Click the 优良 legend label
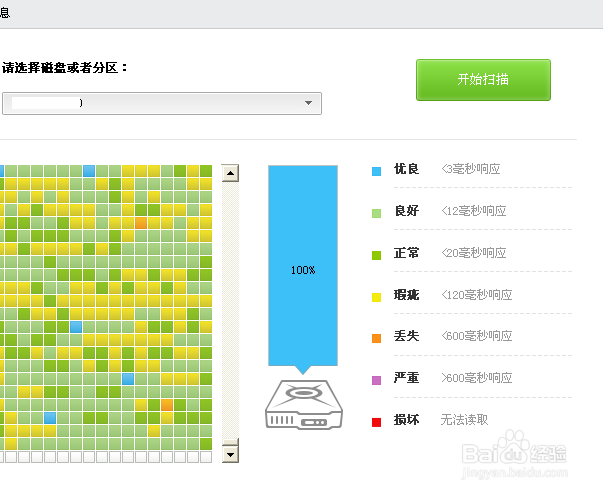This screenshot has width=603, height=494. click(x=406, y=169)
